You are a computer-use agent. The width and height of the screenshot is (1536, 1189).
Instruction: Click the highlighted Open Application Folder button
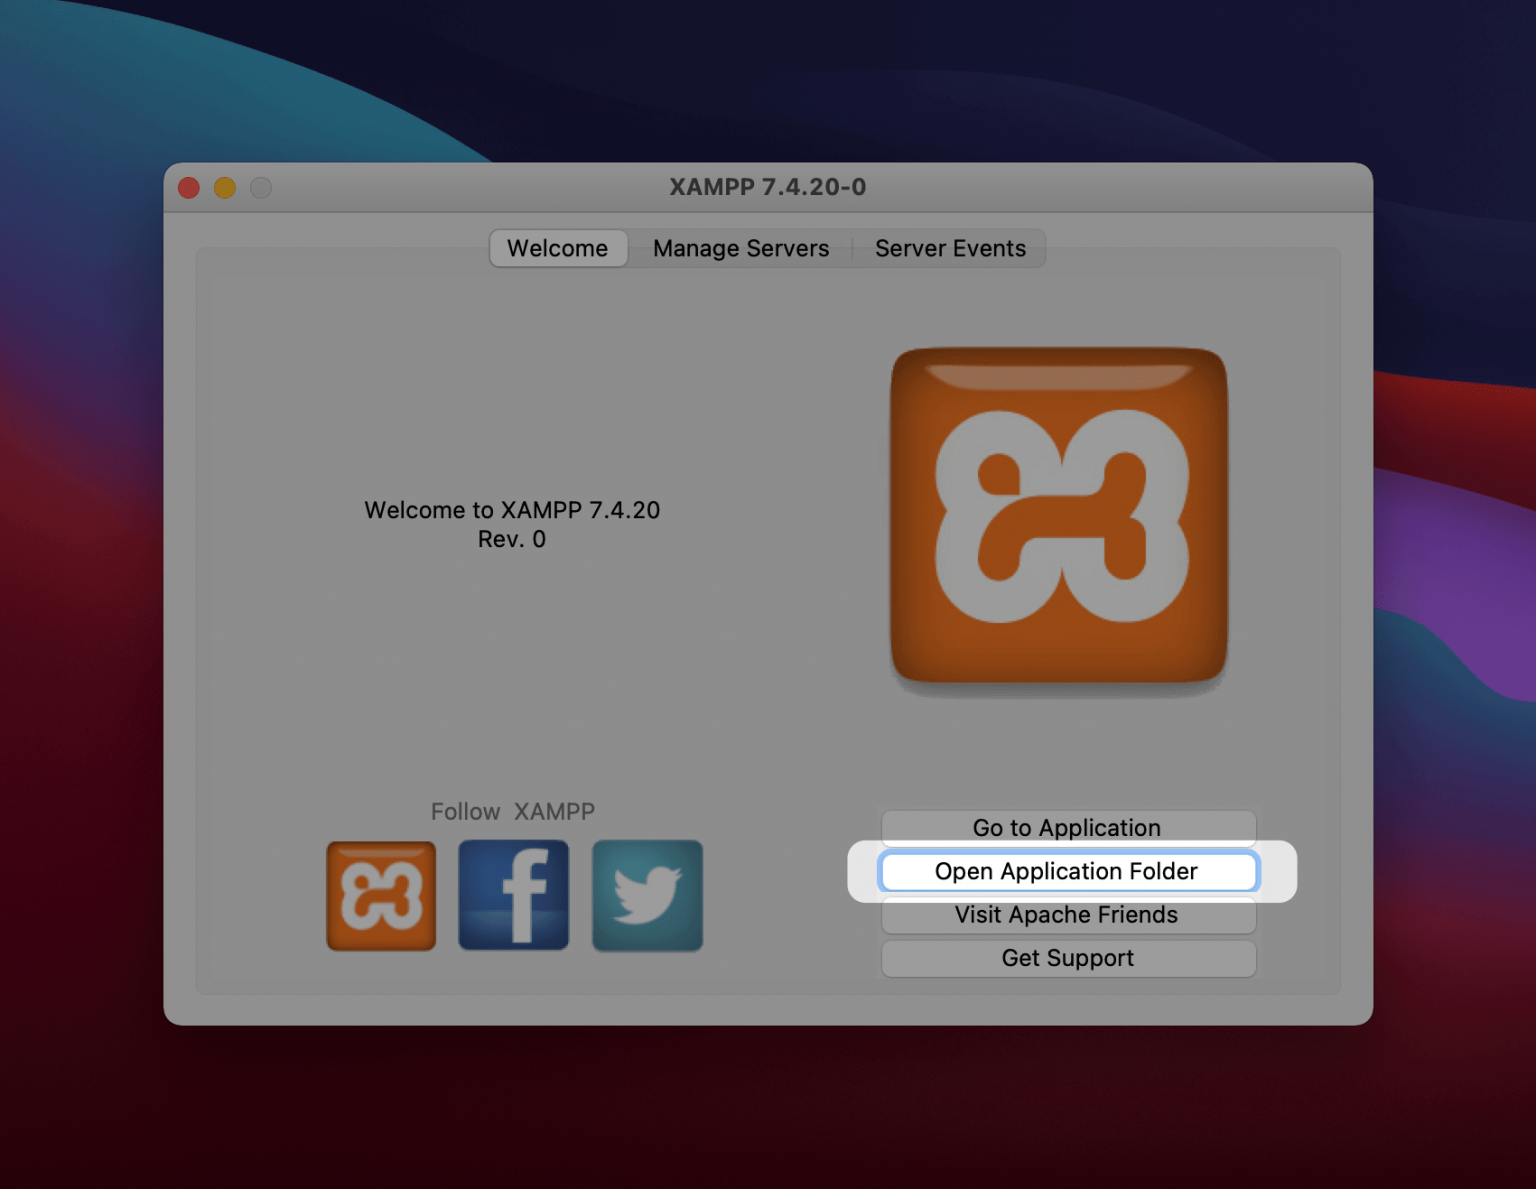click(x=1066, y=871)
